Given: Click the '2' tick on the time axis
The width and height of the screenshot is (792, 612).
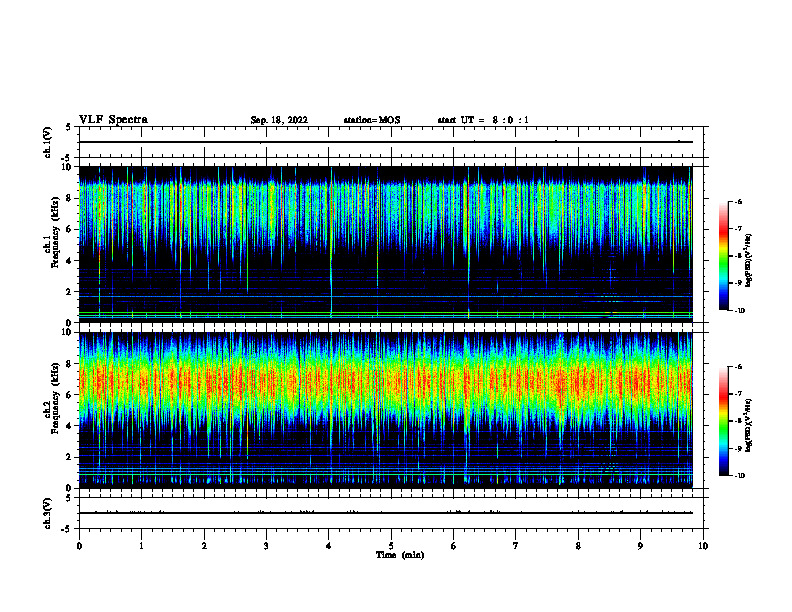Looking at the screenshot, I should 204,546.
